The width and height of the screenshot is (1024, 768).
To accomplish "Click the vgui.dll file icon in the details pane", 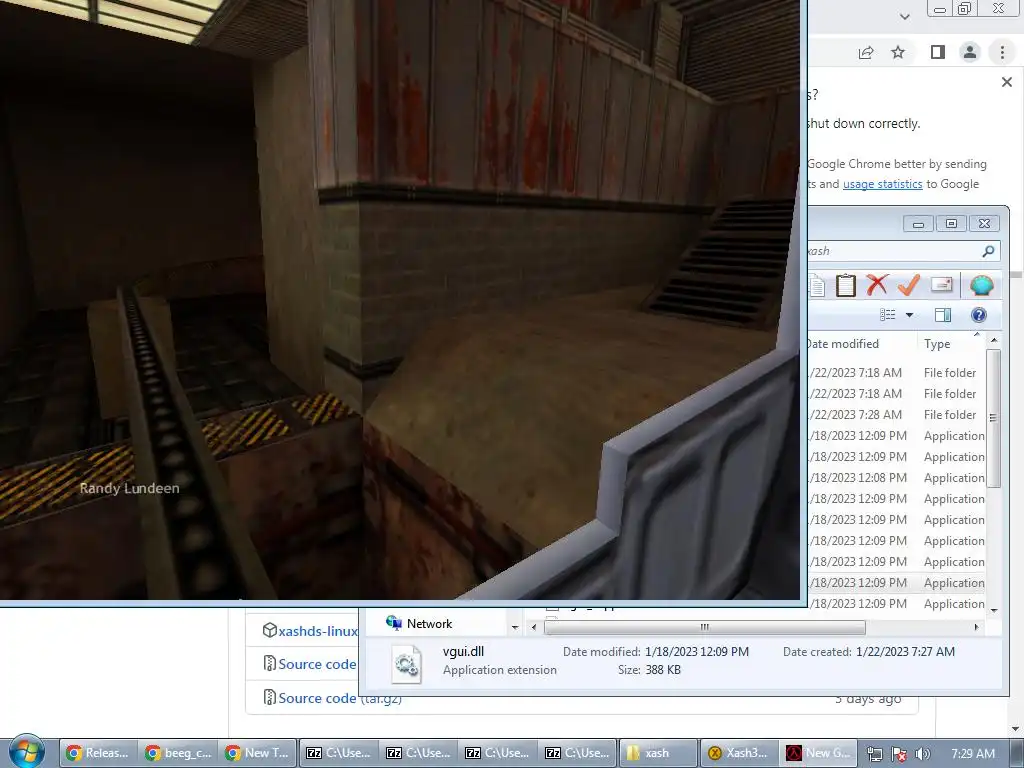I will point(406,664).
